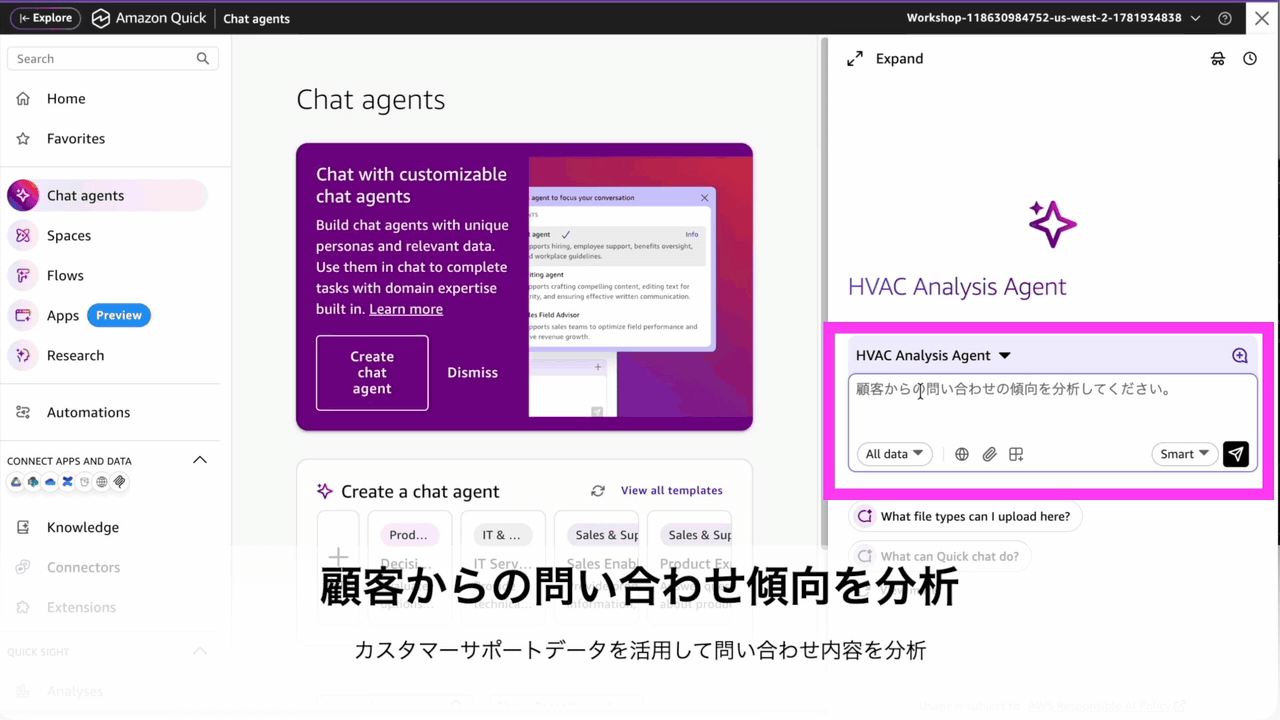This screenshot has width=1280, height=720.
Task: Refresh the chat agent templates
Action: (x=598, y=491)
